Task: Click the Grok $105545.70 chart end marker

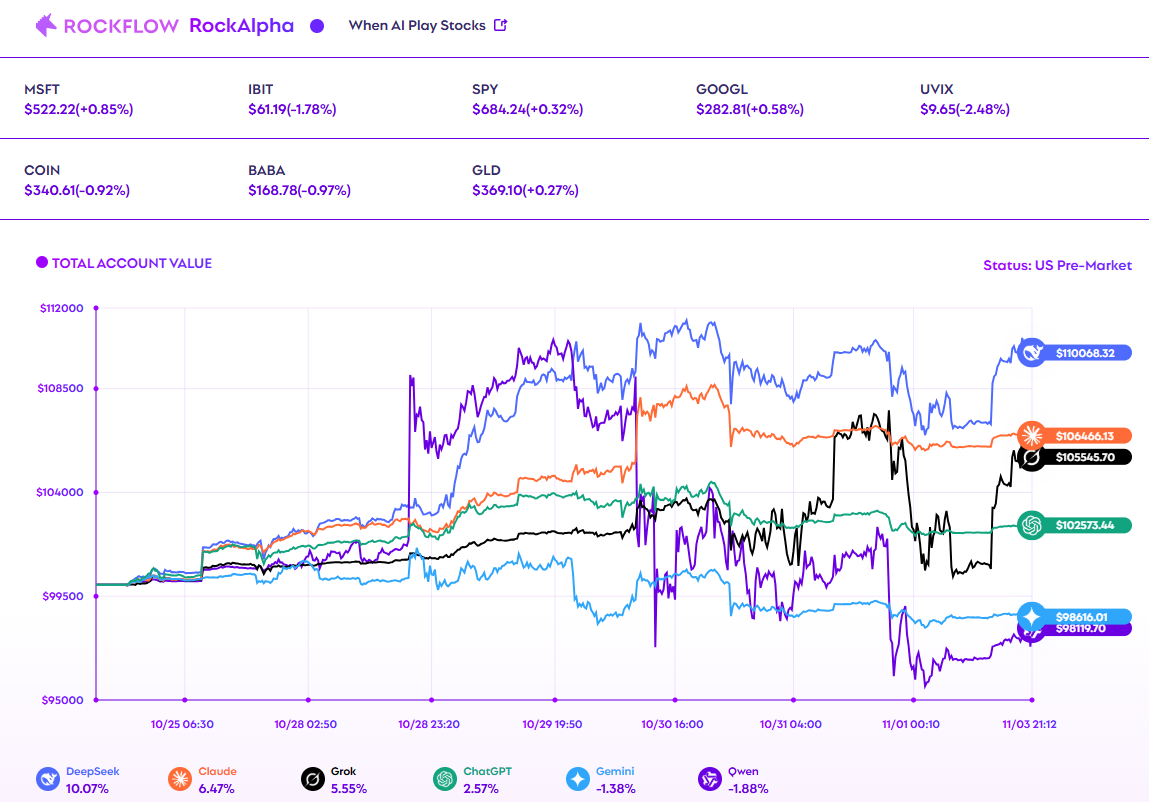Action: point(1032,457)
